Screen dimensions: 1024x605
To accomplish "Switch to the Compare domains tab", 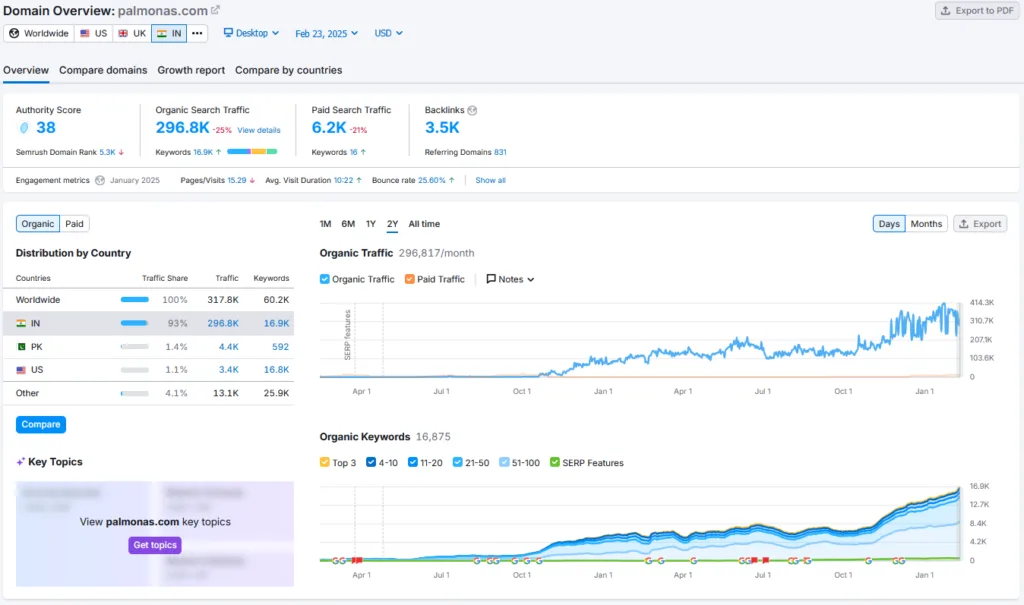I will pos(103,70).
